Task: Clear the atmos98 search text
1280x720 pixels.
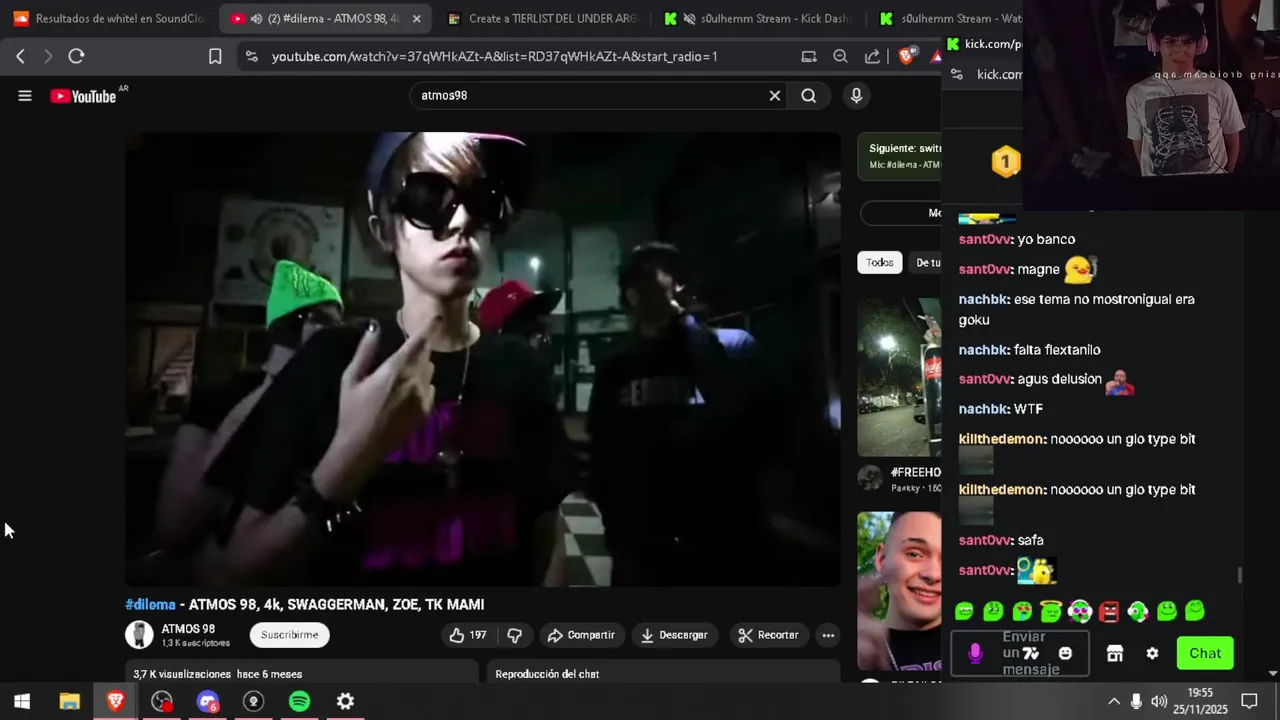Action: tap(774, 96)
